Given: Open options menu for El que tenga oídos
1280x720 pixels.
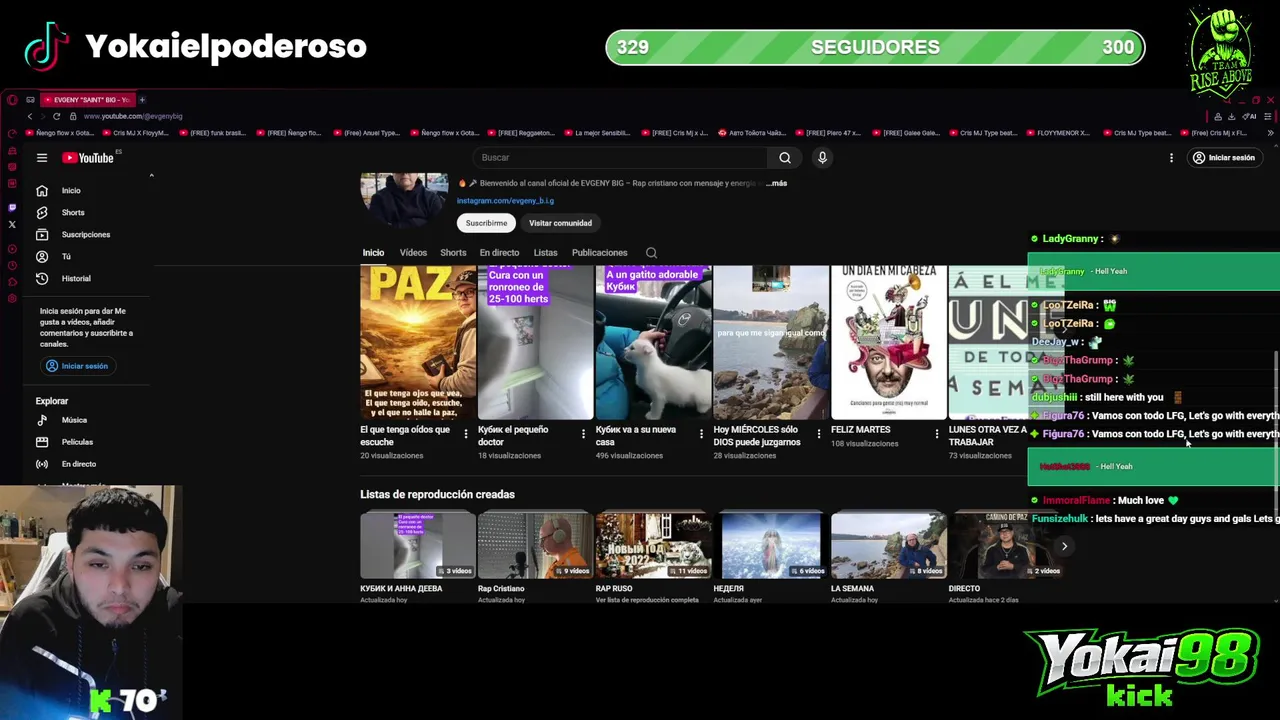Looking at the screenshot, I should (x=465, y=434).
